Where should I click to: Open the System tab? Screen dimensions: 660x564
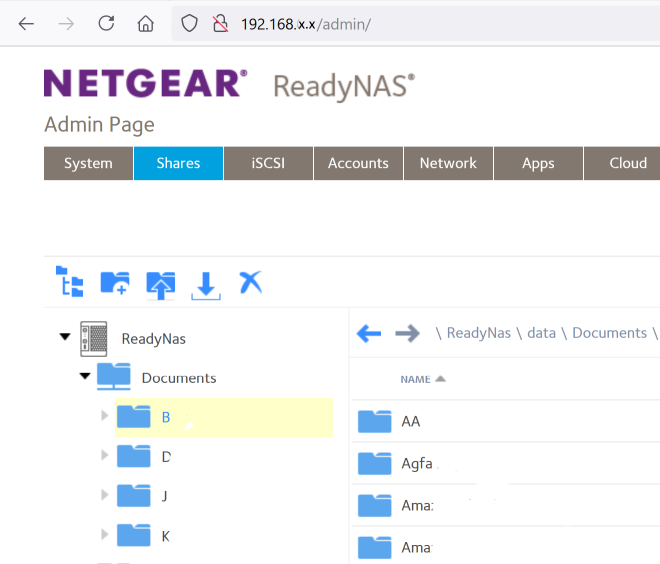click(88, 163)
